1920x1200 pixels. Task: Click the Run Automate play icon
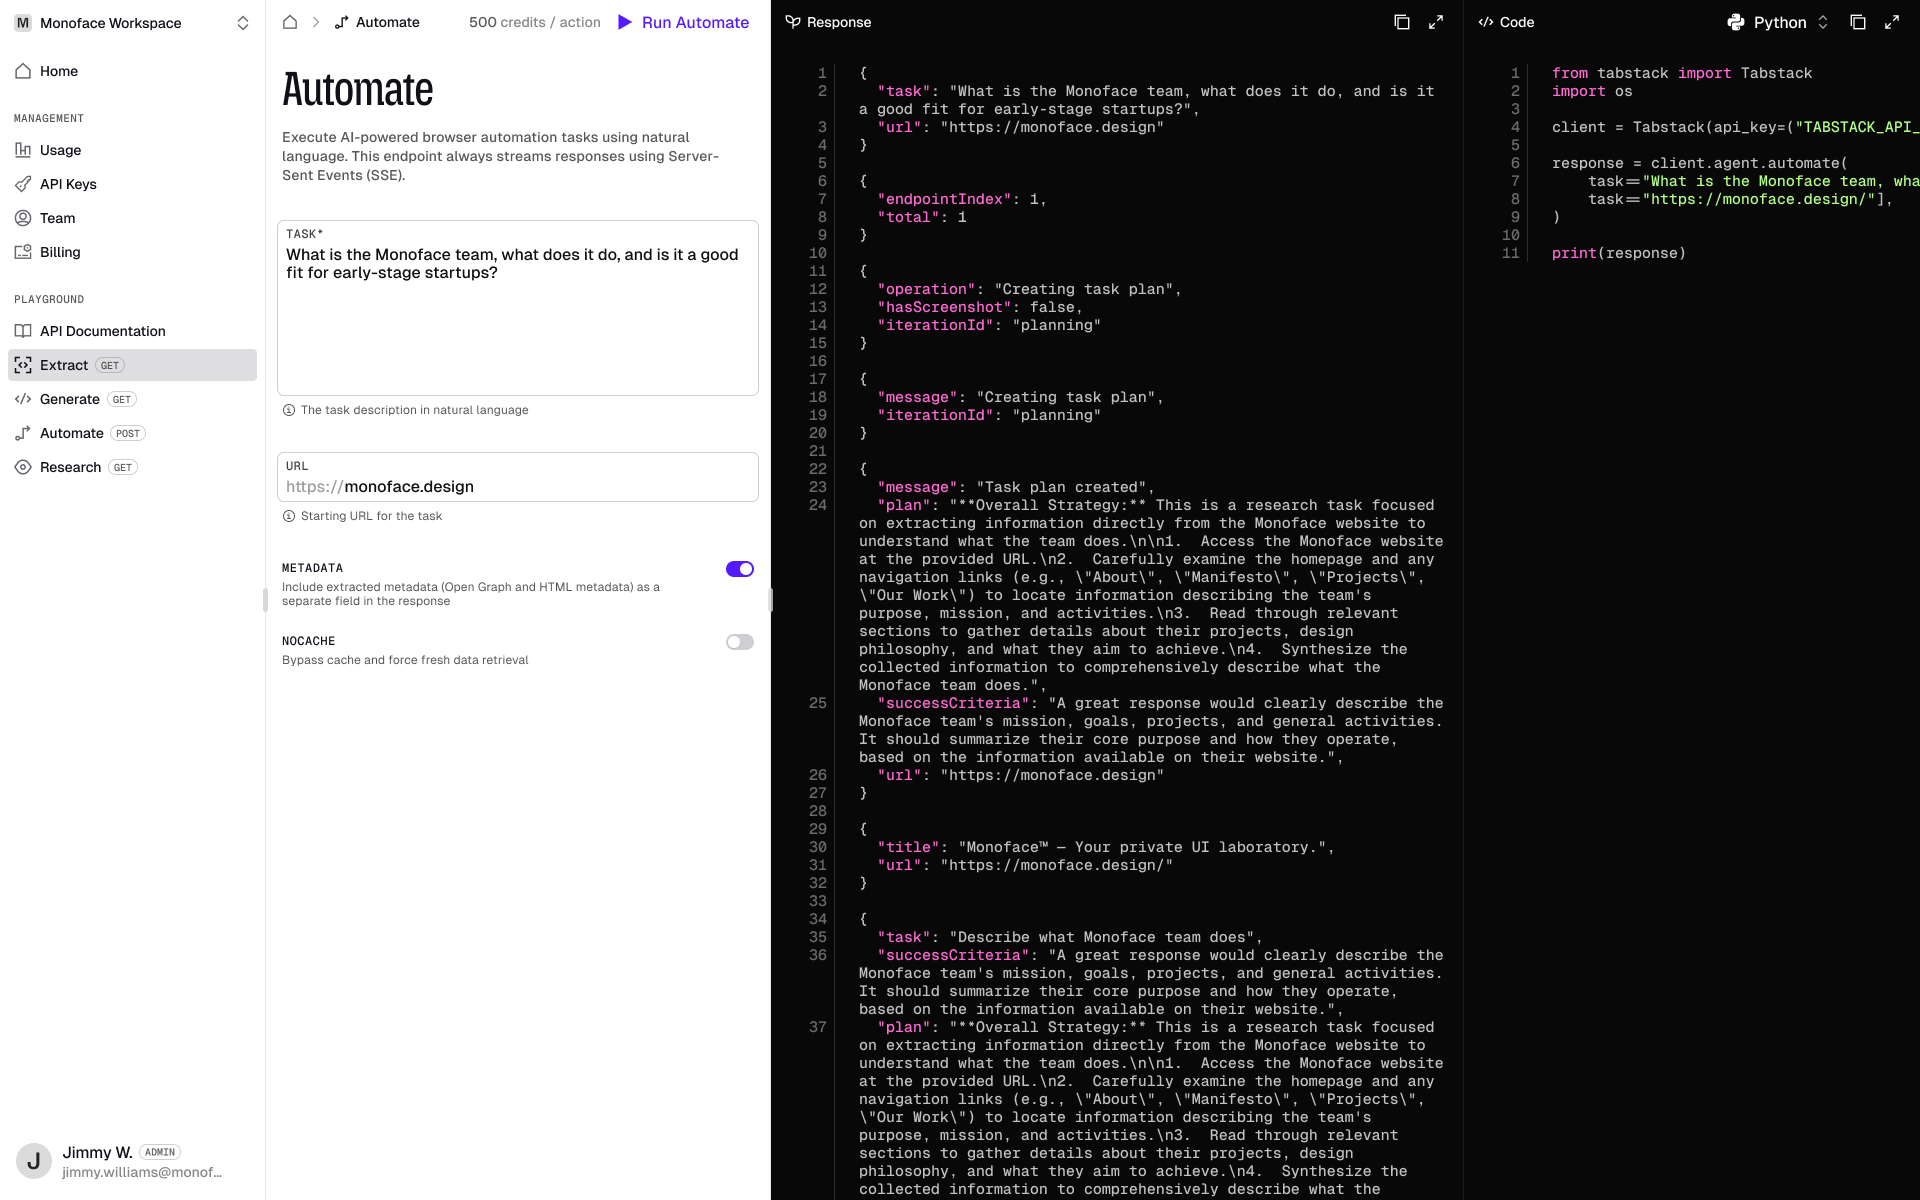(x=625, y=22)
